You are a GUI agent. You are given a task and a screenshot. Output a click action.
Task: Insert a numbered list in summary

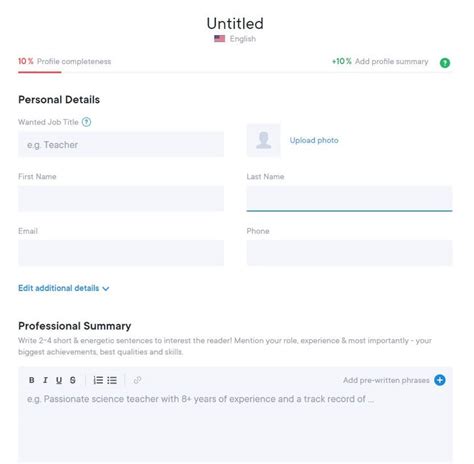coord(98,380)
